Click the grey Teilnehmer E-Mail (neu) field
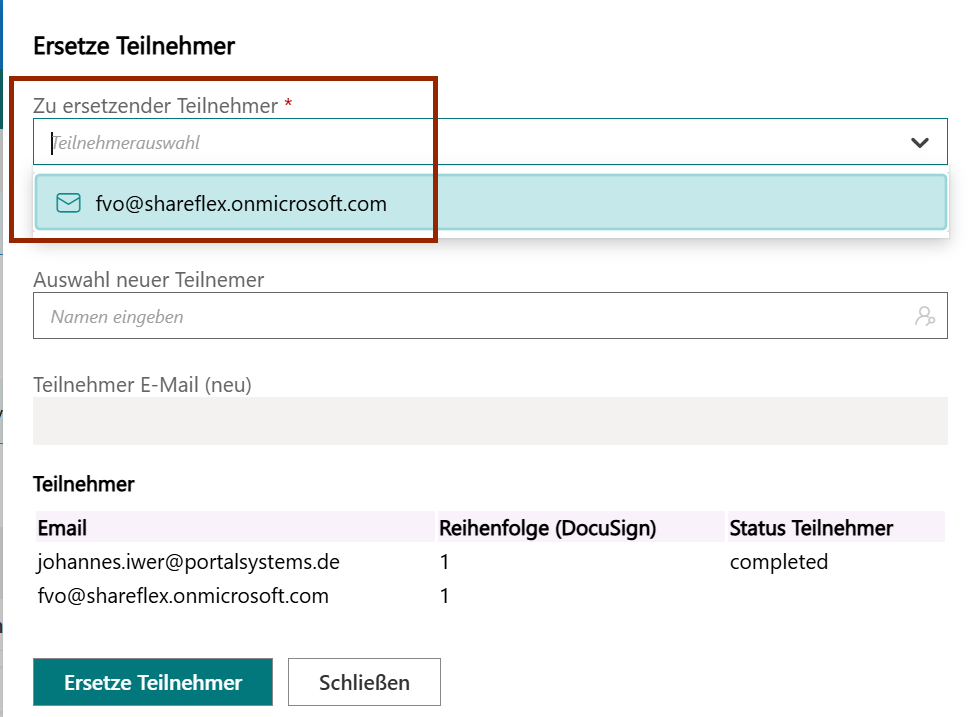971x717 pixels. (x=490, y=421)
